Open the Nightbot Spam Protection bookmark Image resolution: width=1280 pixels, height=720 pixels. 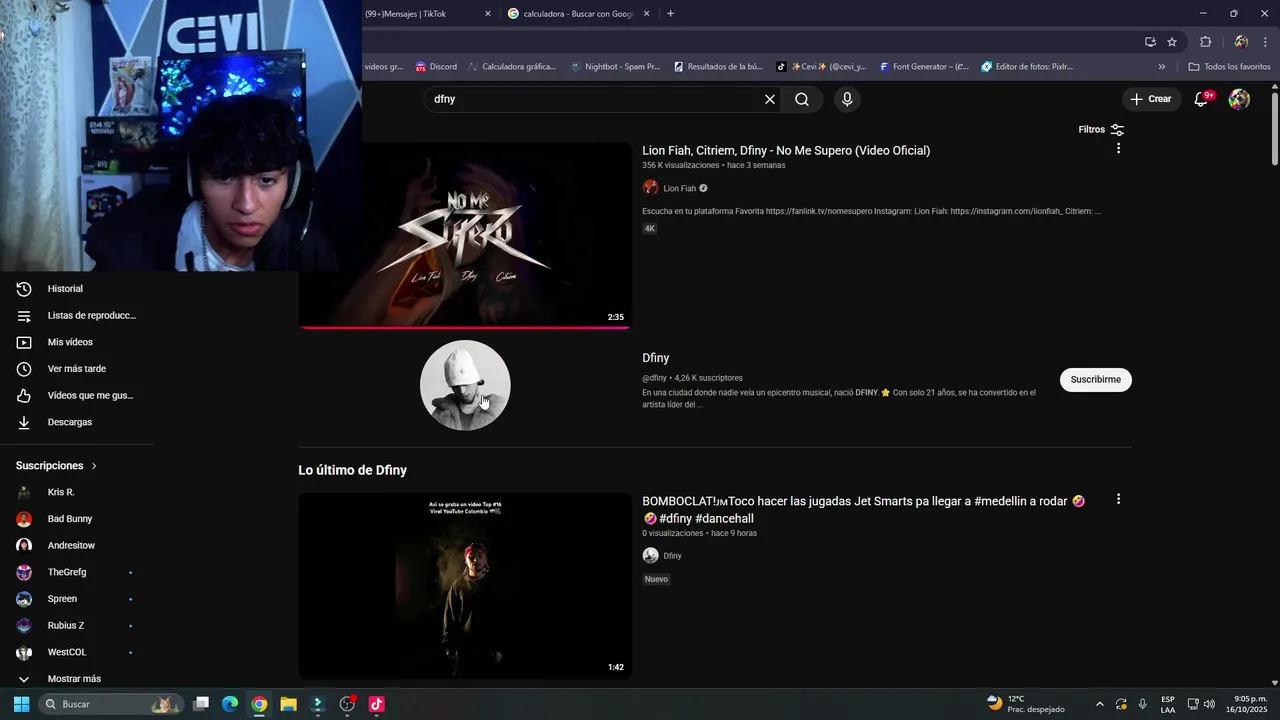click(615, 67)
